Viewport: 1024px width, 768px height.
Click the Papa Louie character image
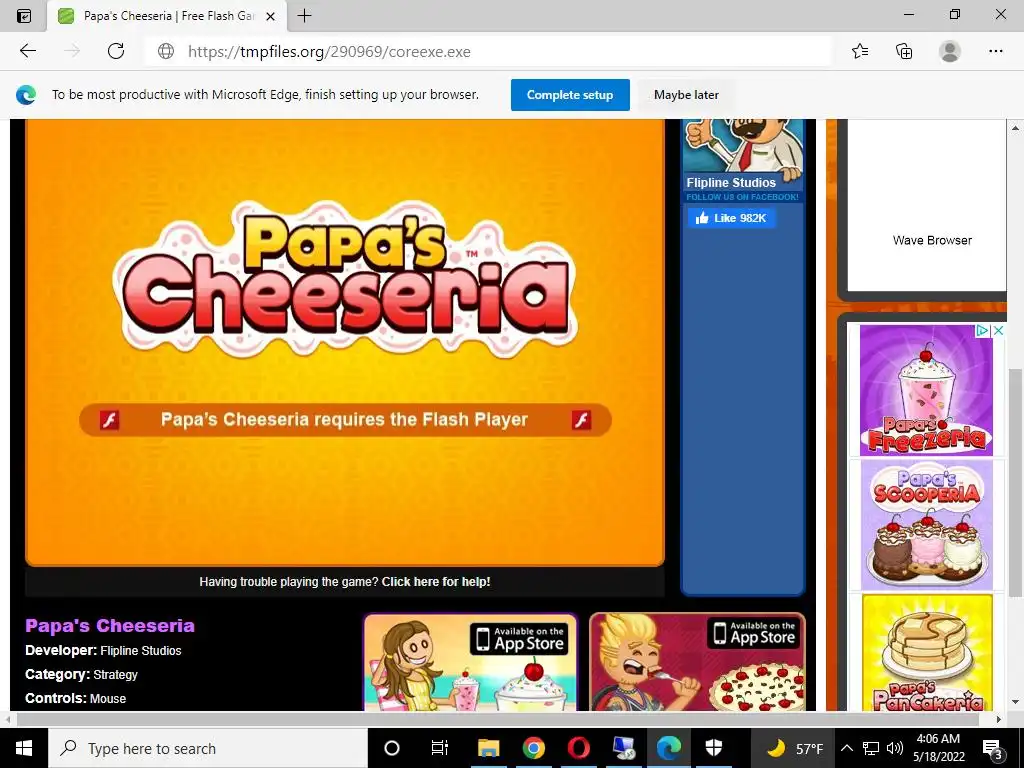(743, 147)
